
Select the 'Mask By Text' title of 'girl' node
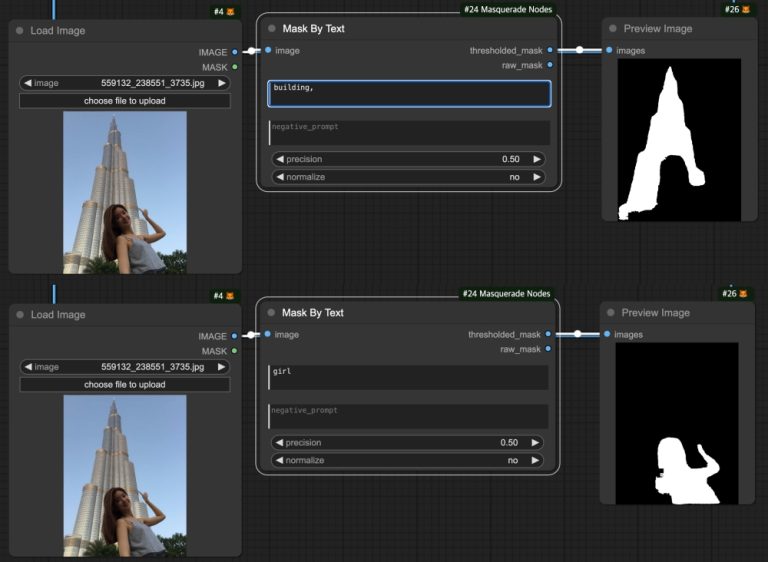[x=312, y=313]
